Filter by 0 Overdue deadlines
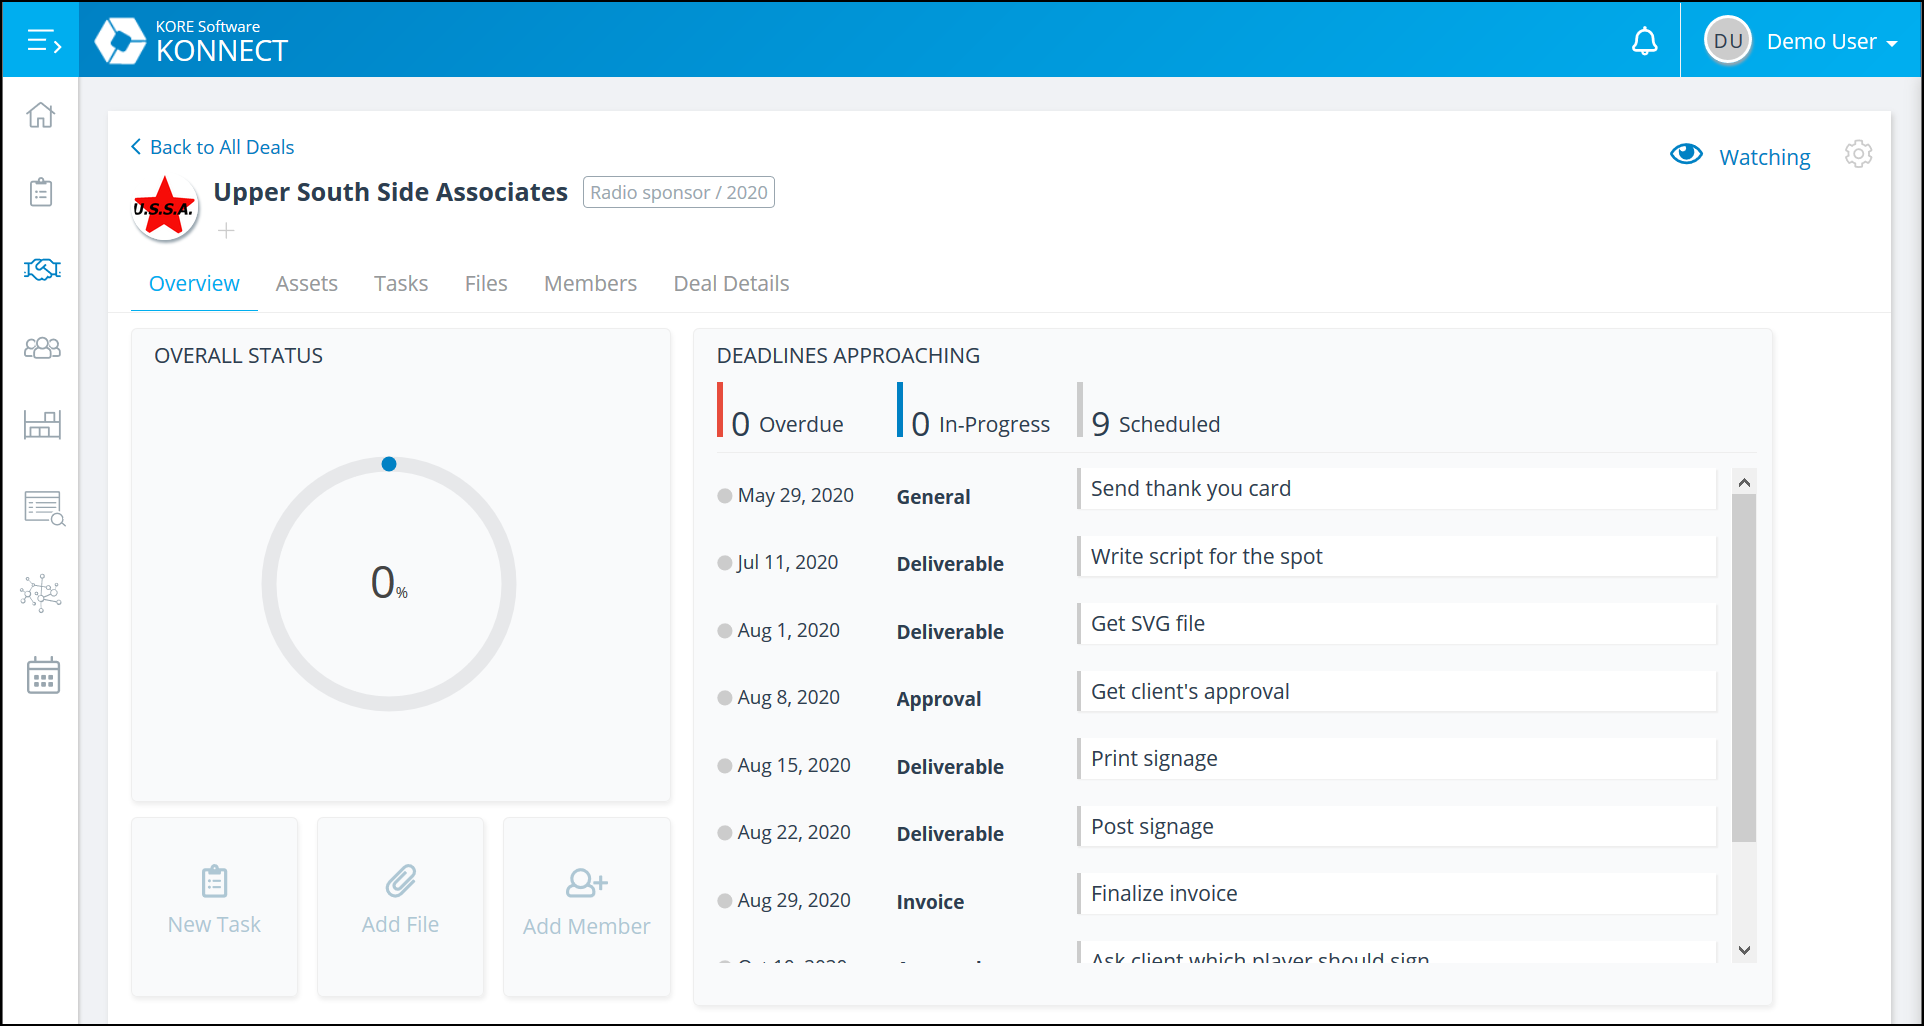Image resolution: width=1924 pixels, height=1026 pixels. [782, 411]
